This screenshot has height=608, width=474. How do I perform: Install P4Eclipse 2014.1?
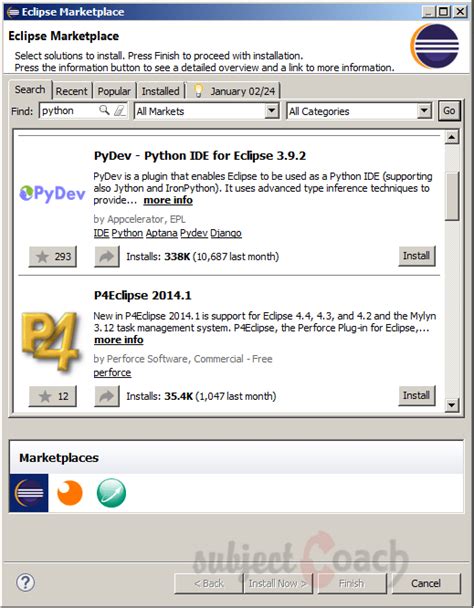(x=417, y=396)
